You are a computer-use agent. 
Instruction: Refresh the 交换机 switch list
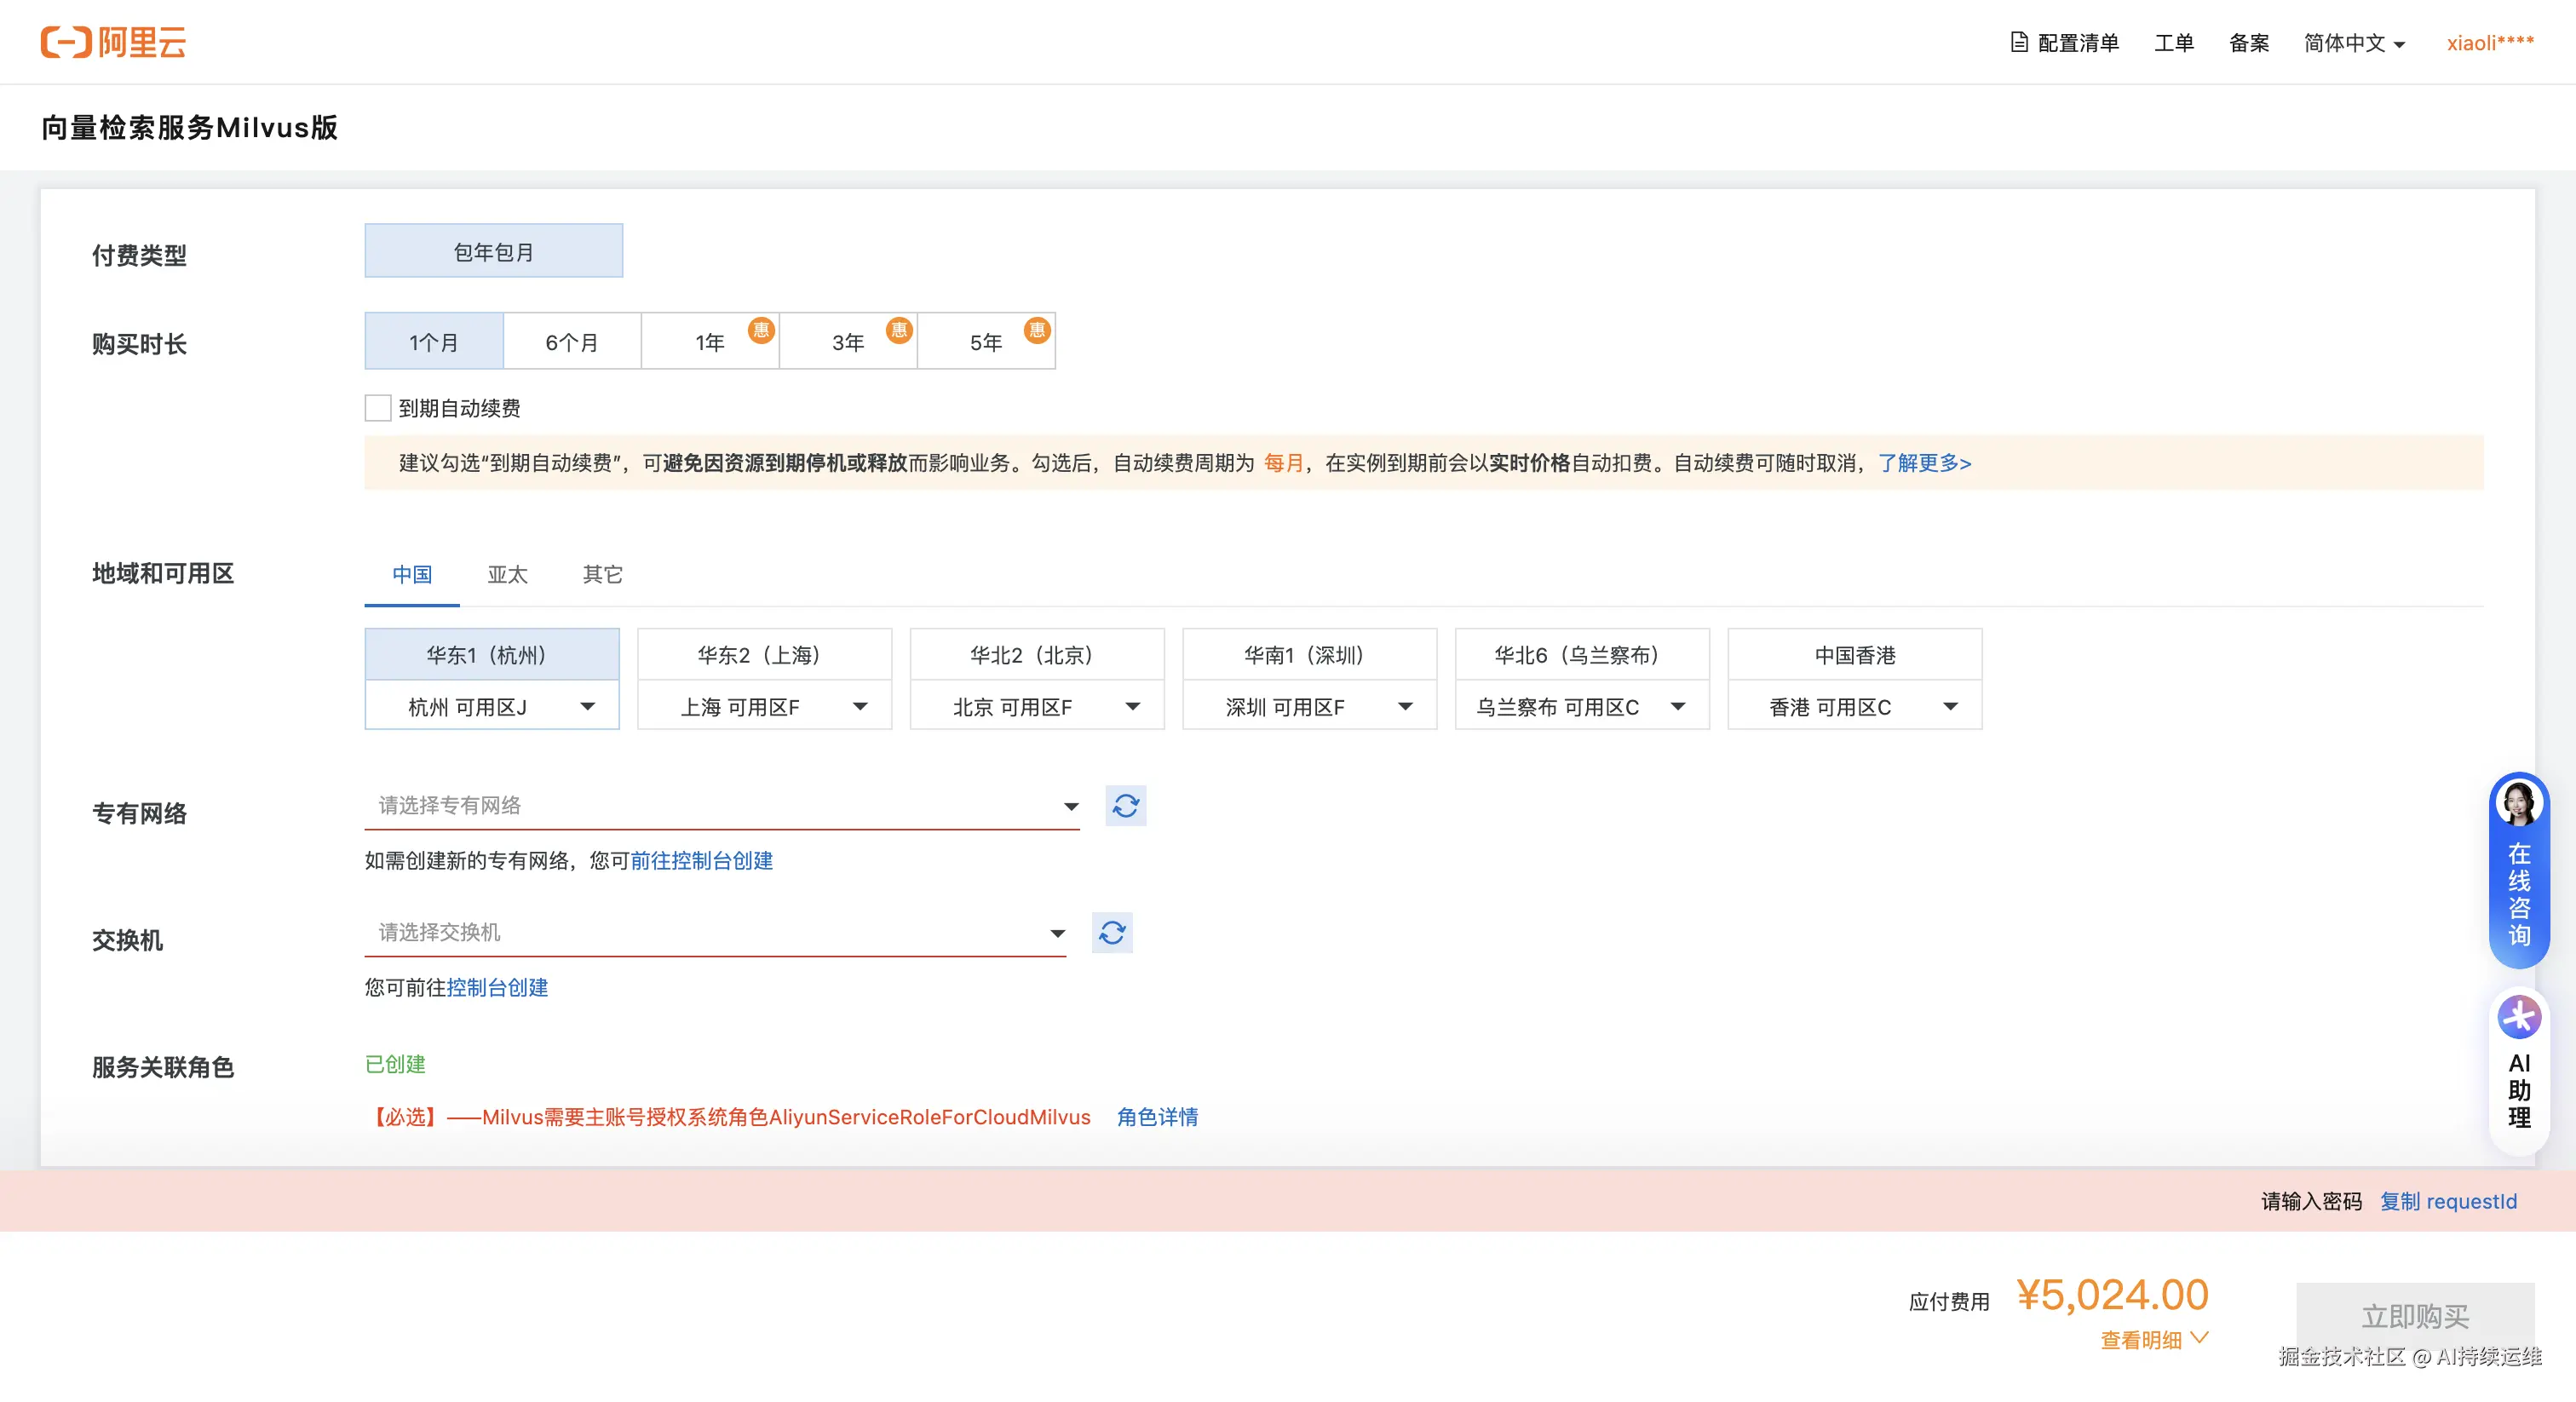tap(1111, 933)
